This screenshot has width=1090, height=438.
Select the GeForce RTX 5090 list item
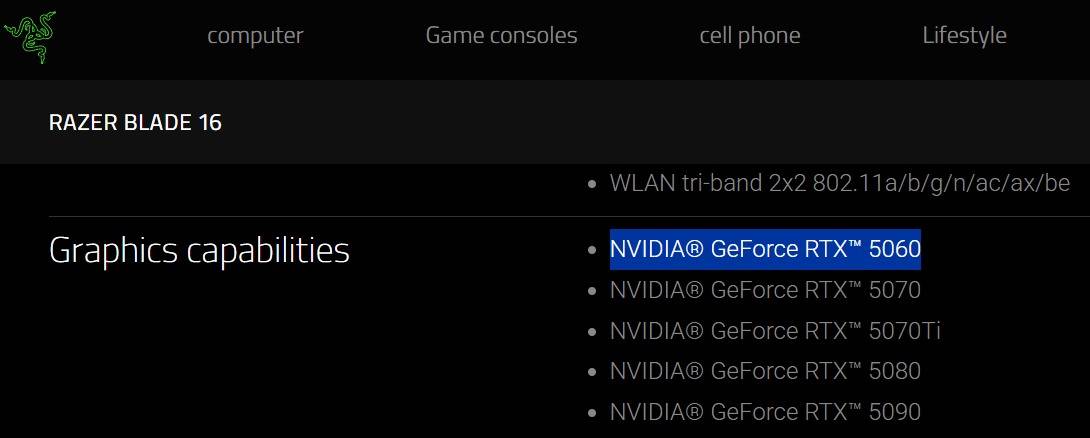coord(765,411)
